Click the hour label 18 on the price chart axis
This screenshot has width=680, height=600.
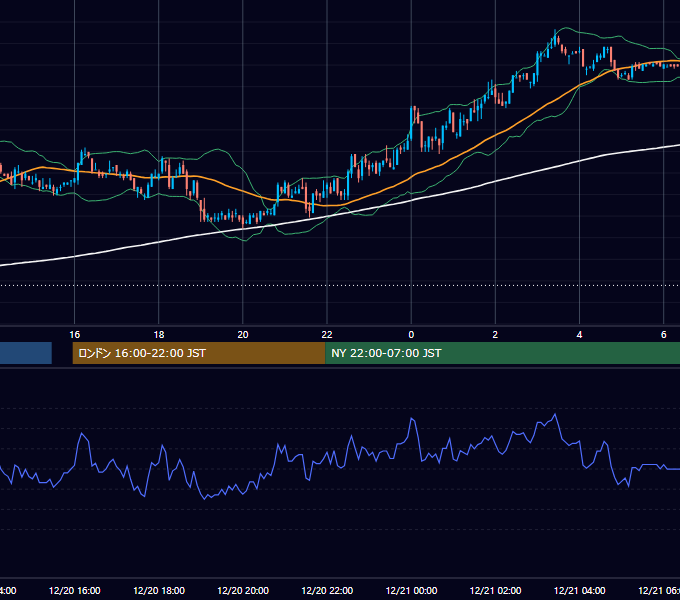click(x=159, y=334)
